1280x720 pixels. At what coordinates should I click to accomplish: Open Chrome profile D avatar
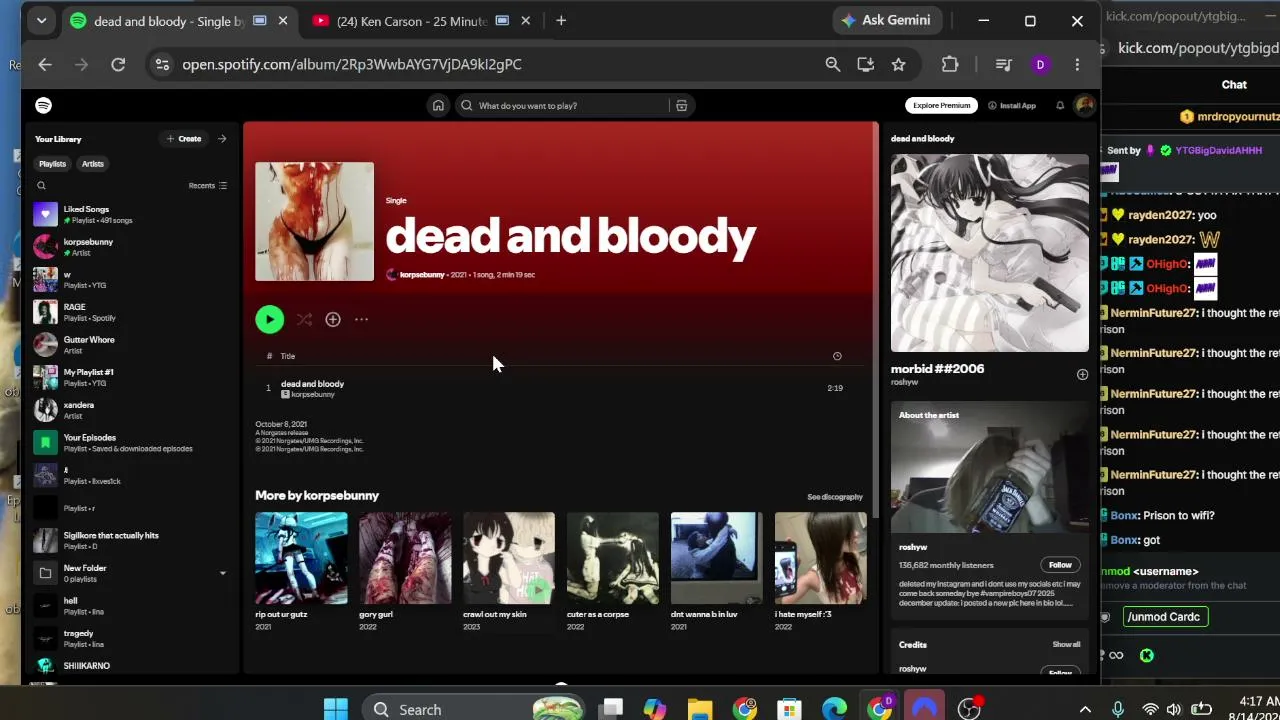coord(1040,64)
